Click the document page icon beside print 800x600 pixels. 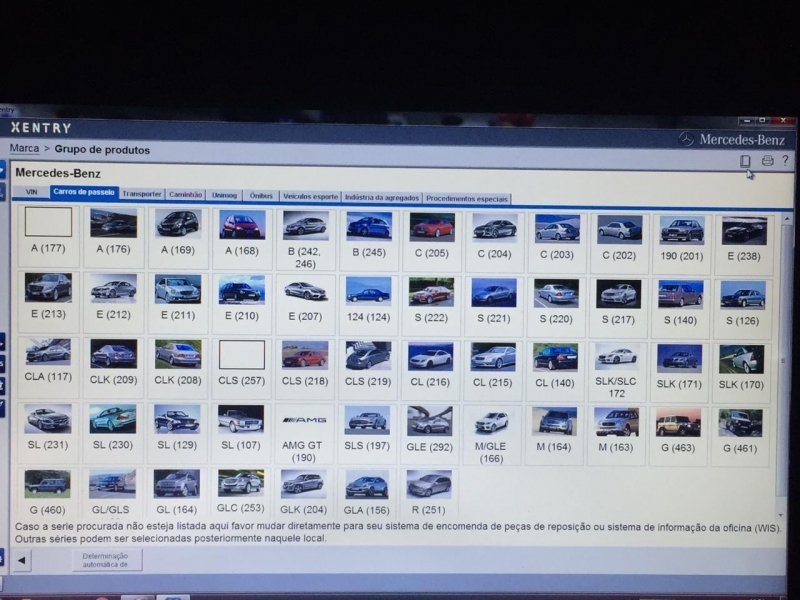[745, 161]
